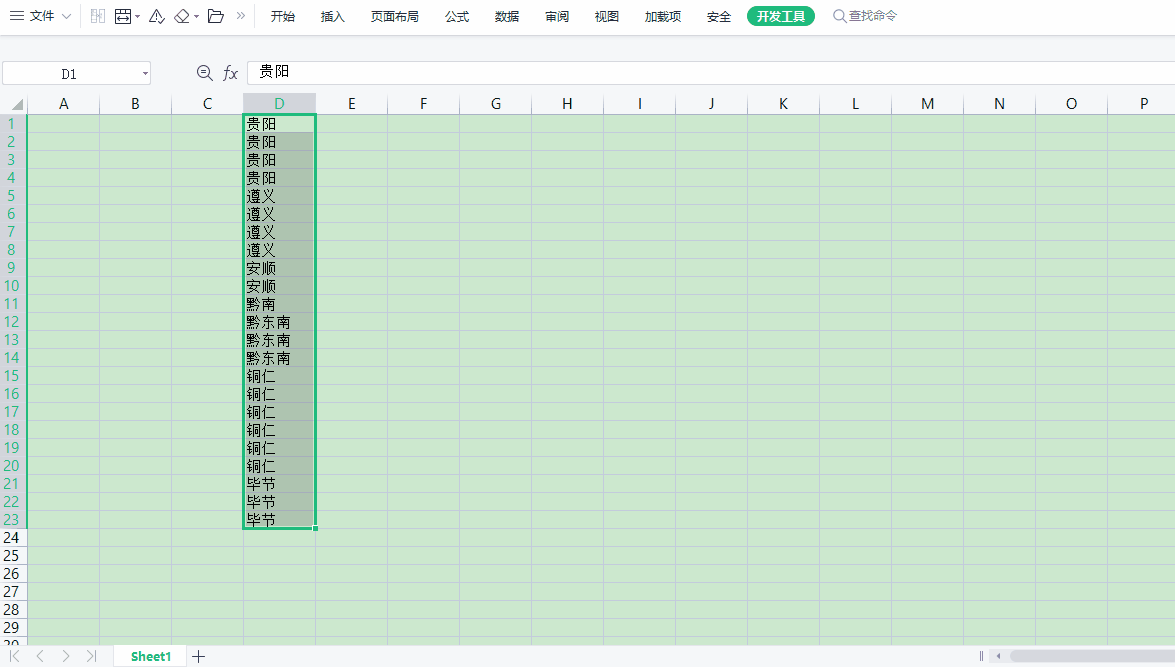This screenshot has height=667, width=1175.
Task: Click the horizontal scrollbar thumb
Action: (x=1093, y=656)
